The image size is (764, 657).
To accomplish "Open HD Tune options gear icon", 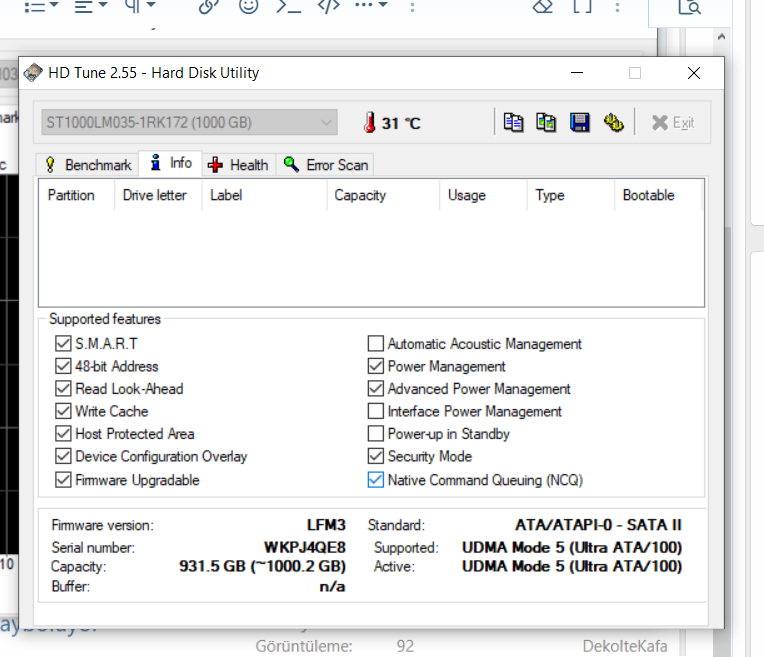I will click(613, 122).
